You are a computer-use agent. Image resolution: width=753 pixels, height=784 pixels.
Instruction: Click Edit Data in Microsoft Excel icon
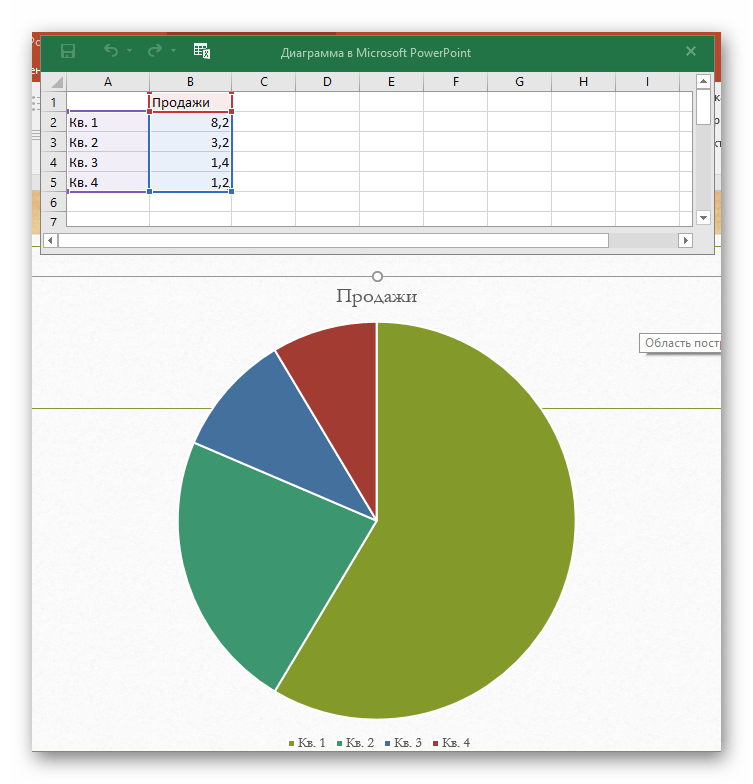click(202, 50)
